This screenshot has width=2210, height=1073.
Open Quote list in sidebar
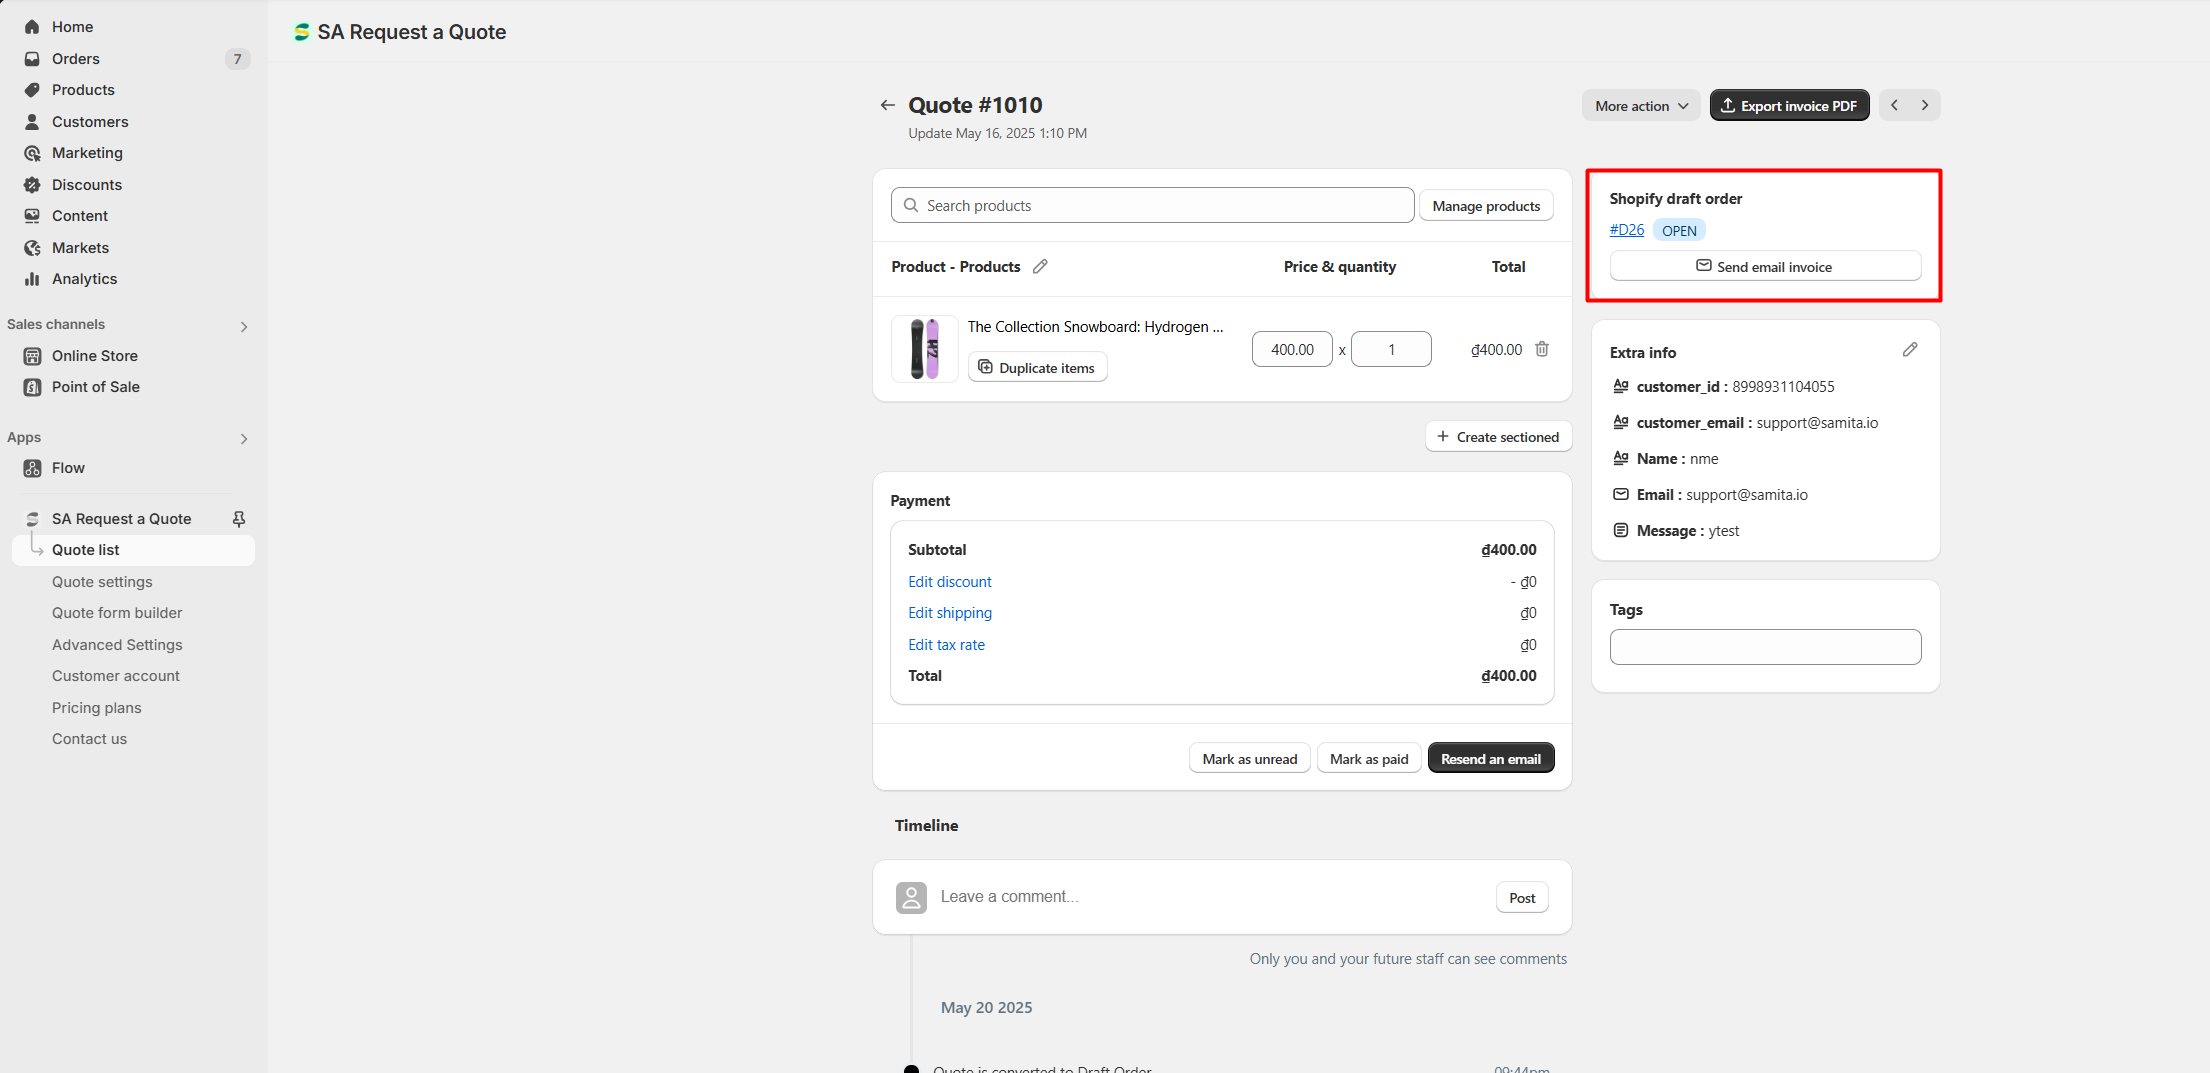134,550
